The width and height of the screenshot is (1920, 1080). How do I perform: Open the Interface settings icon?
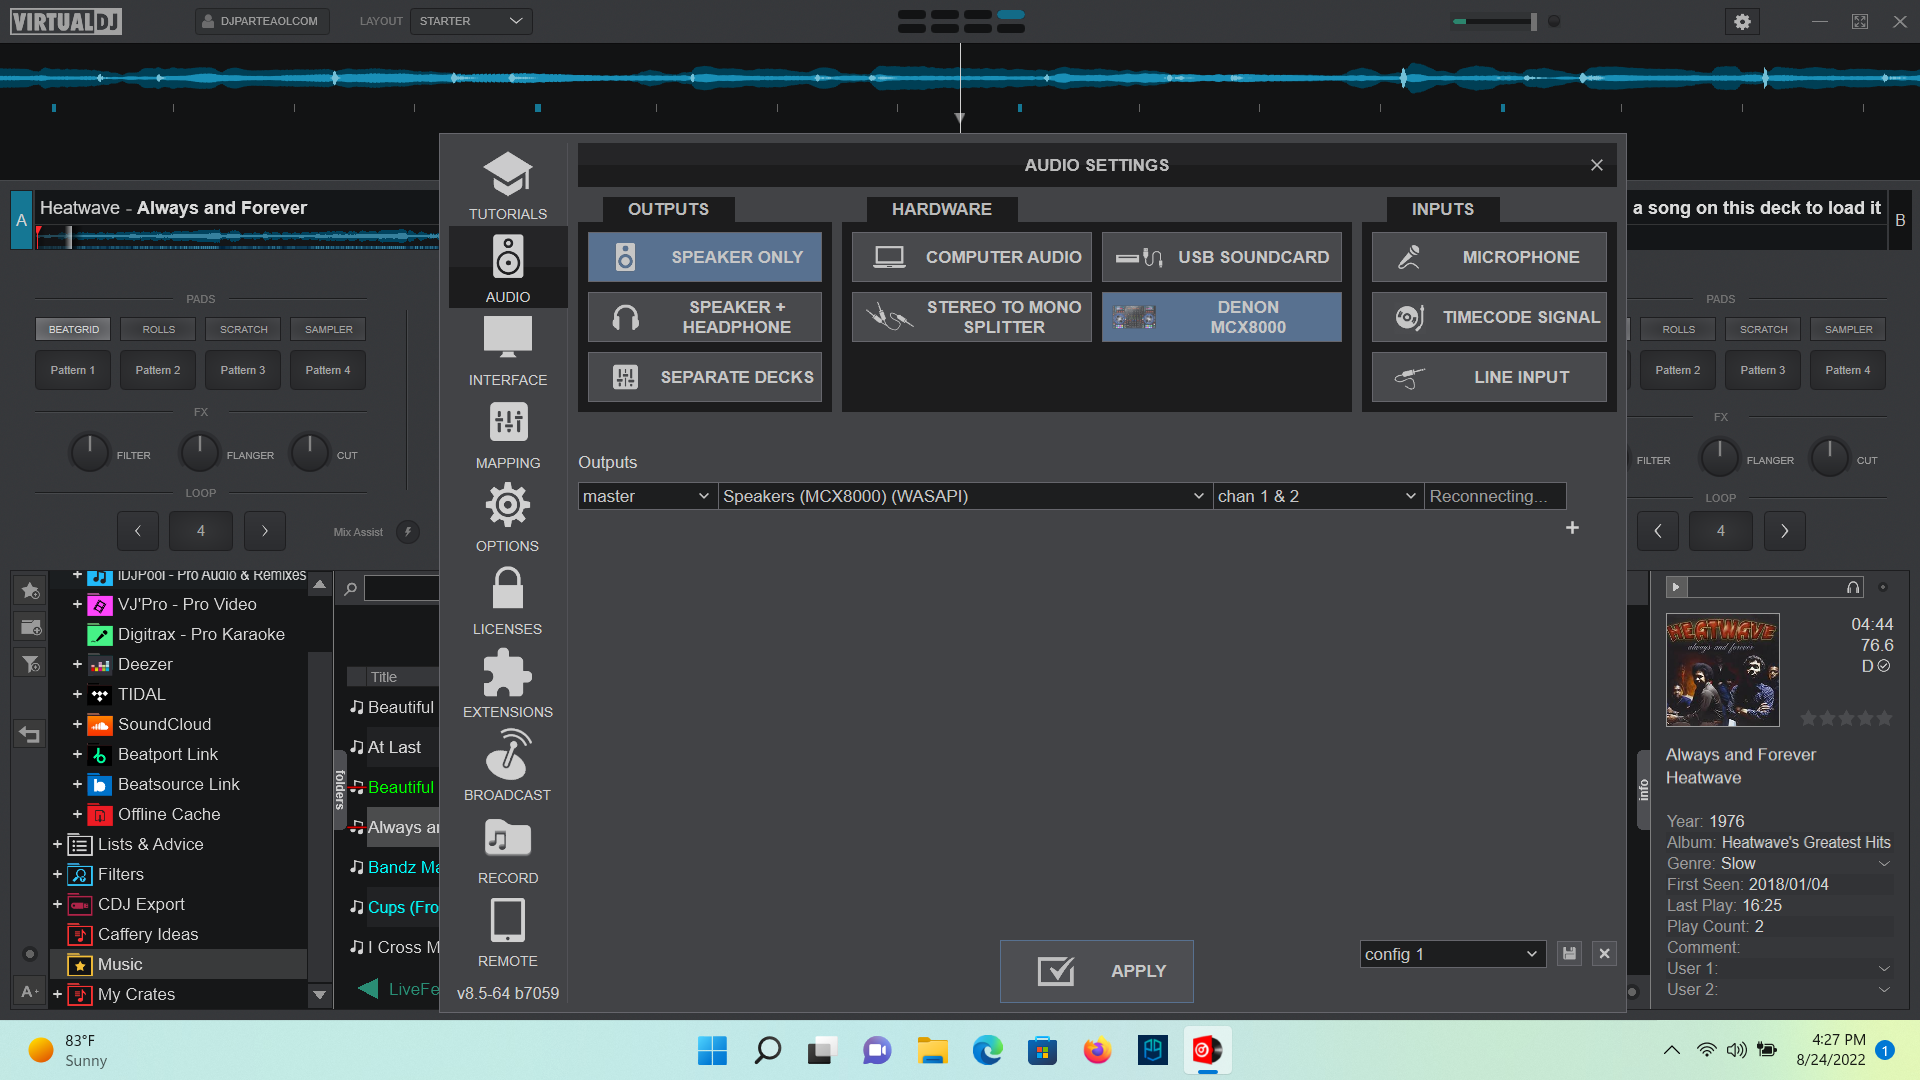507,338
